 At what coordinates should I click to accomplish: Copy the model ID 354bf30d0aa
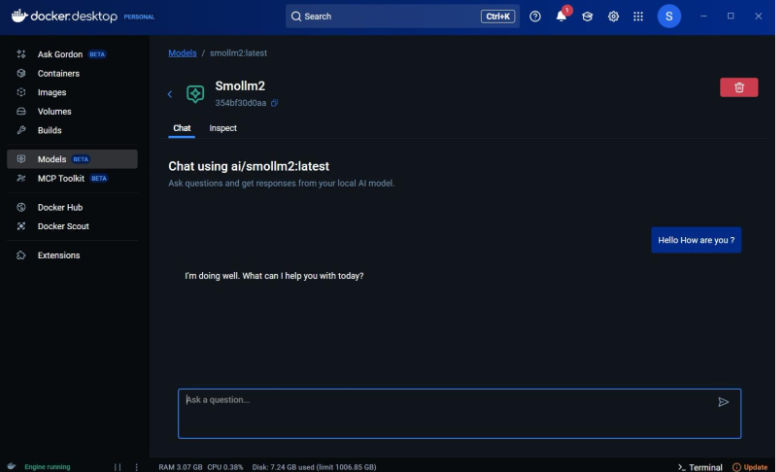pyautogui.click(x=274, y=103)
